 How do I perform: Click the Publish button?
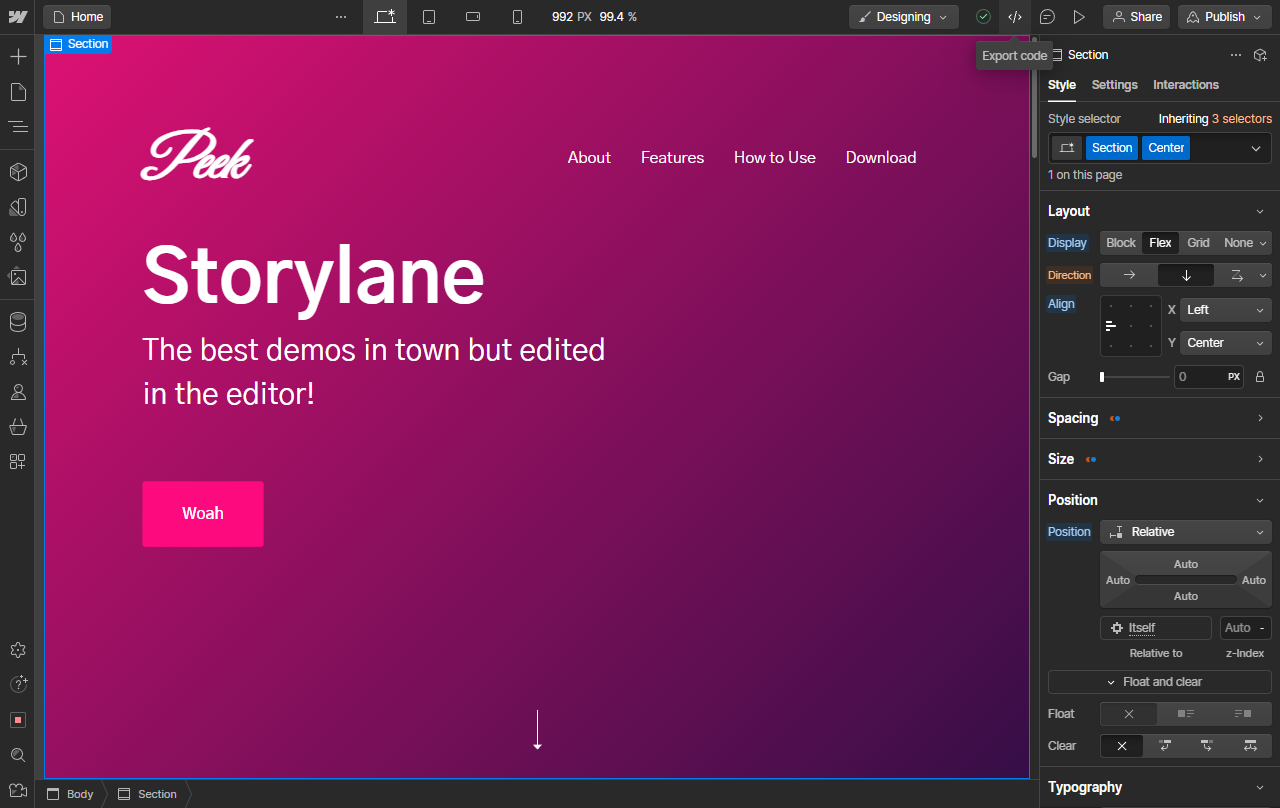1224,17
